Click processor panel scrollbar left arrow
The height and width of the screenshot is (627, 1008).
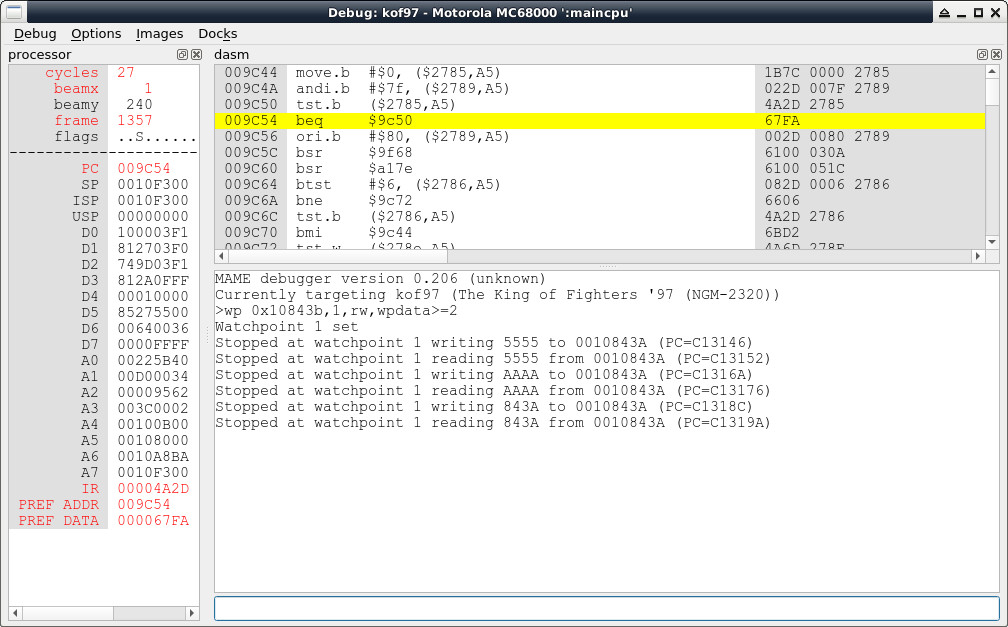[16, 613]
